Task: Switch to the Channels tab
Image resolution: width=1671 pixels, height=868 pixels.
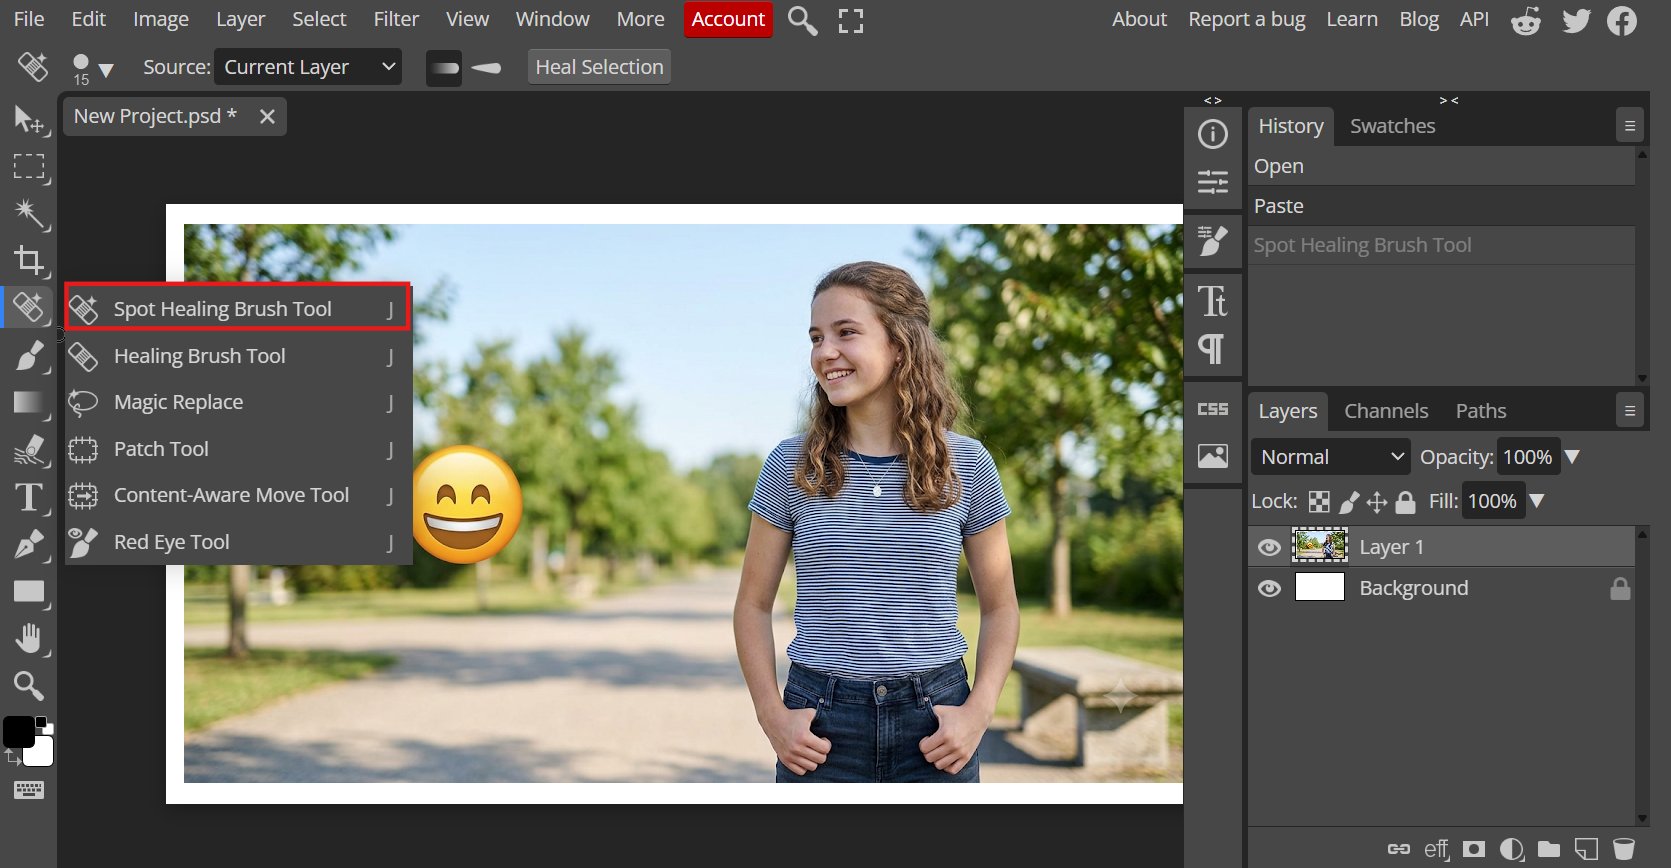Action: coord(1386,411)
